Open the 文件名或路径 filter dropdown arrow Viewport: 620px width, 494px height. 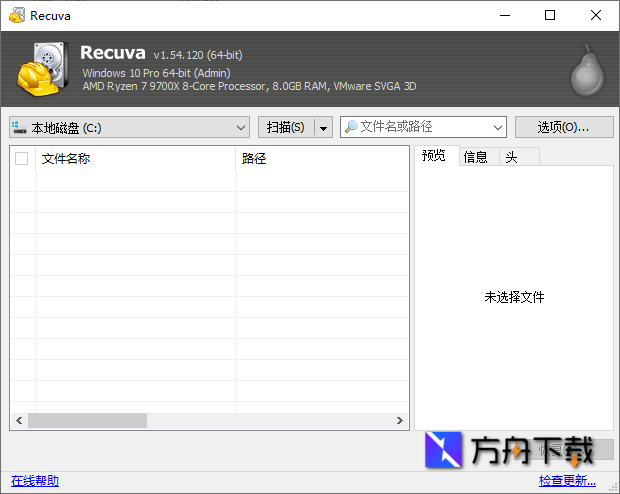(x=498, y=127)
